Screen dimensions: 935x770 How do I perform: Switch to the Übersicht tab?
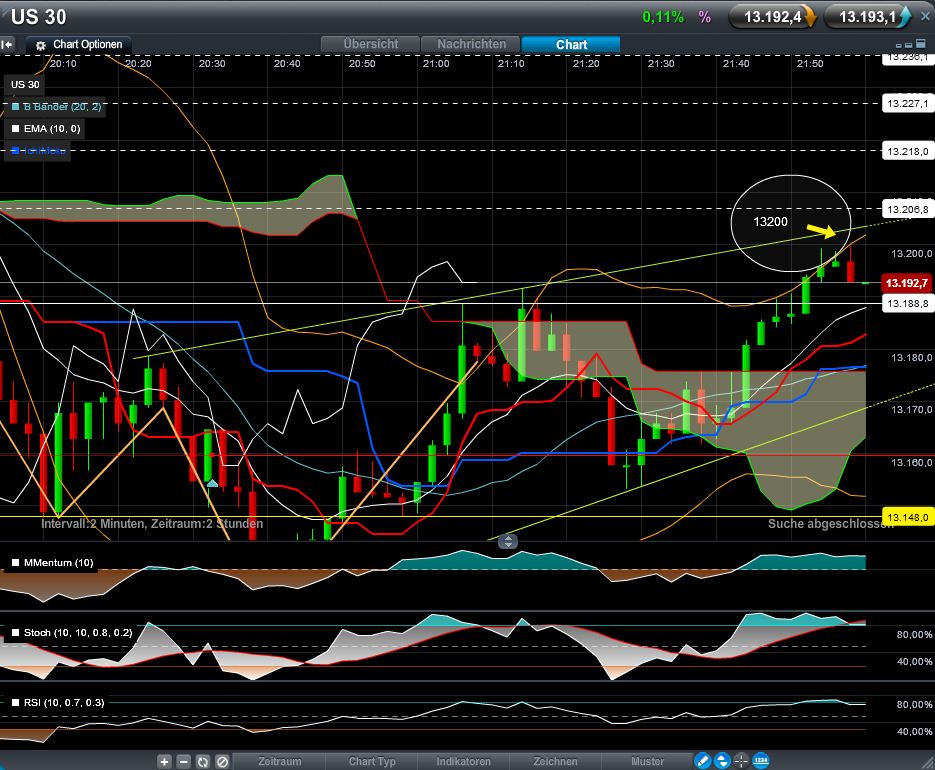(x=370, y=44)
